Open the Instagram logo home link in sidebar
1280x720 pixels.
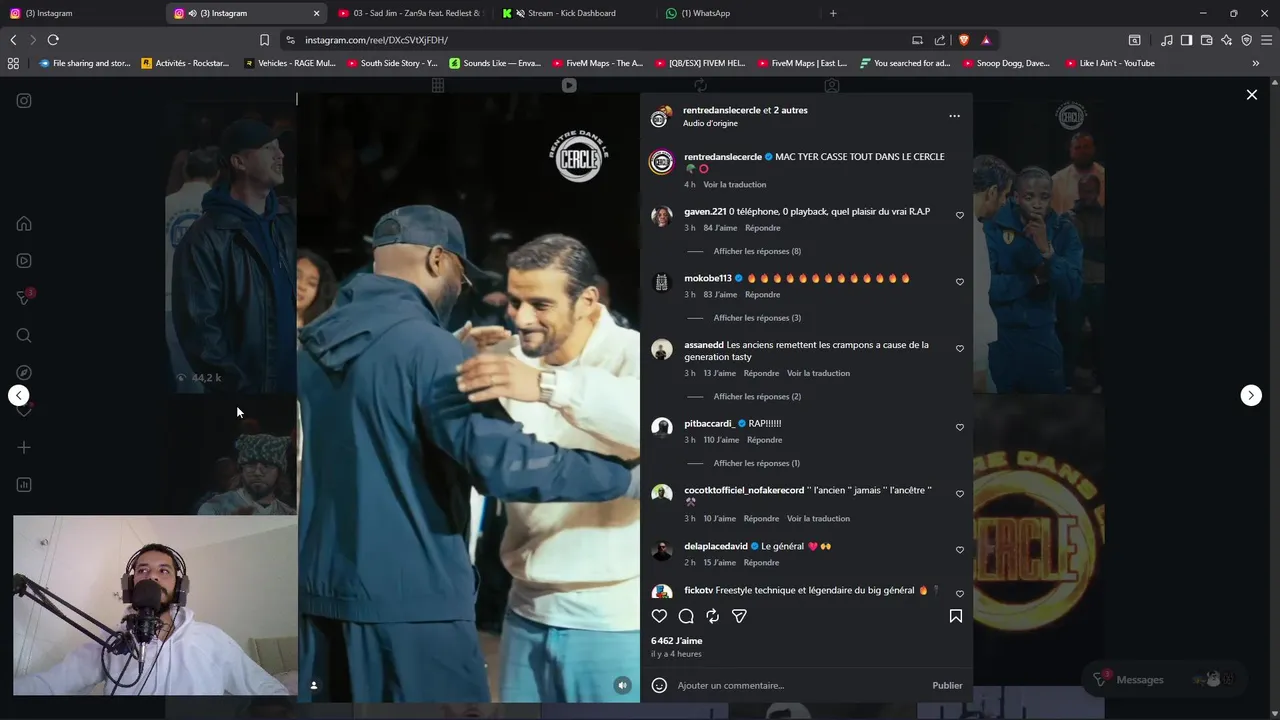coord(24,100)
